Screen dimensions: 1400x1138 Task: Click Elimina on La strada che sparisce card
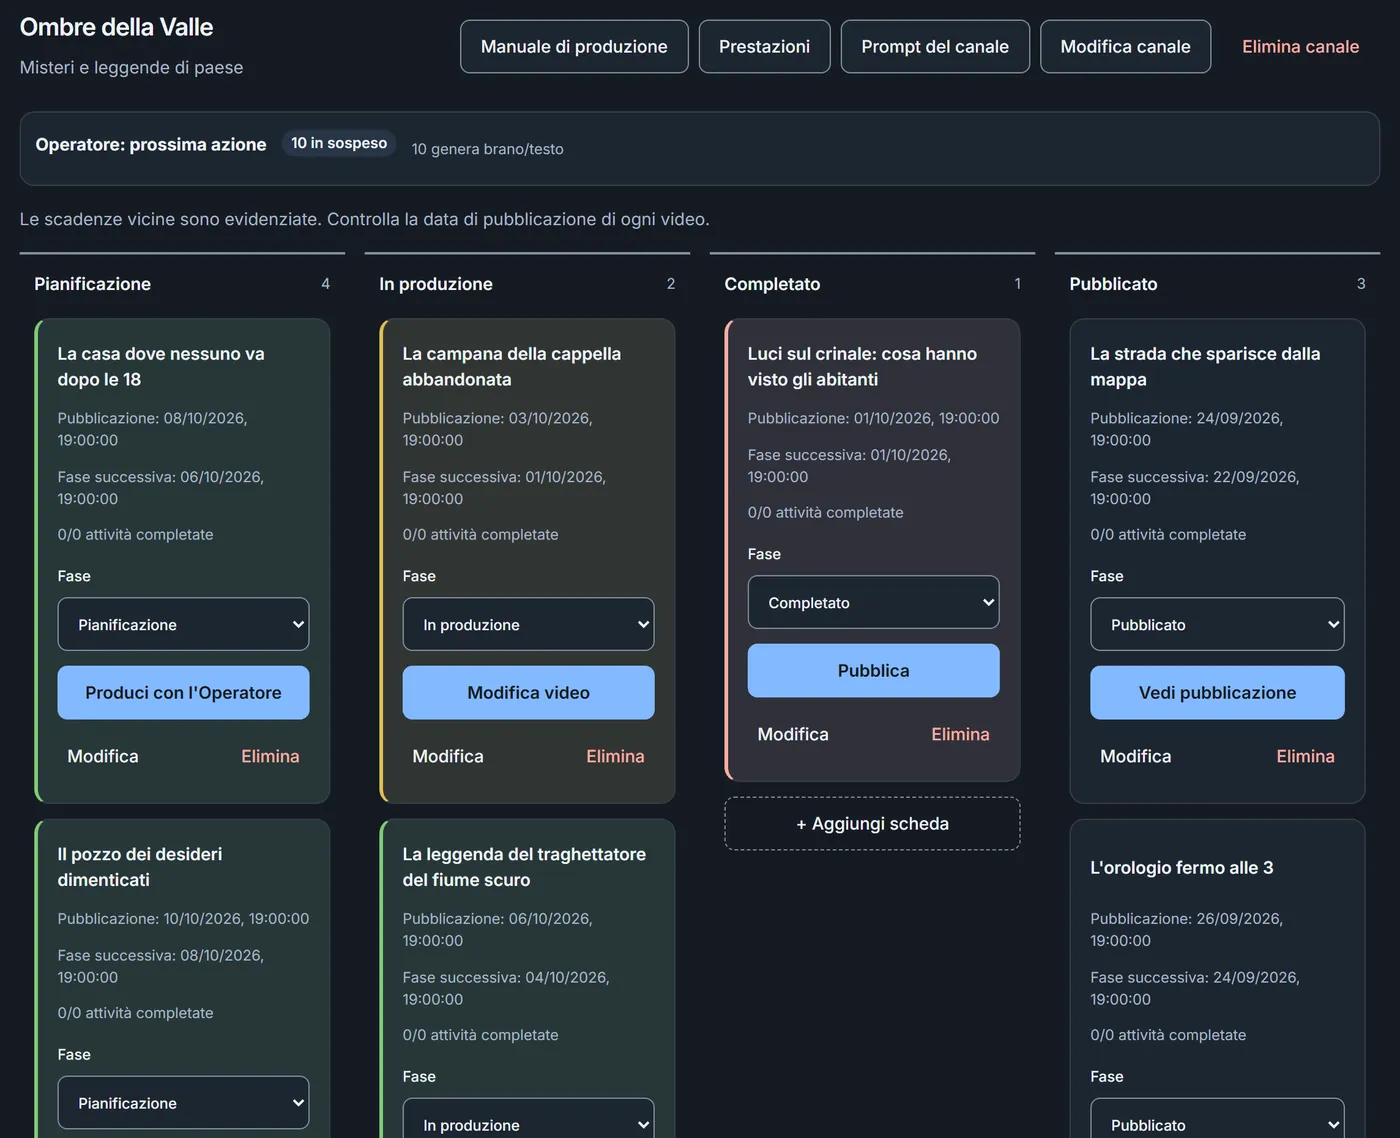click(x=1305, y=757)
